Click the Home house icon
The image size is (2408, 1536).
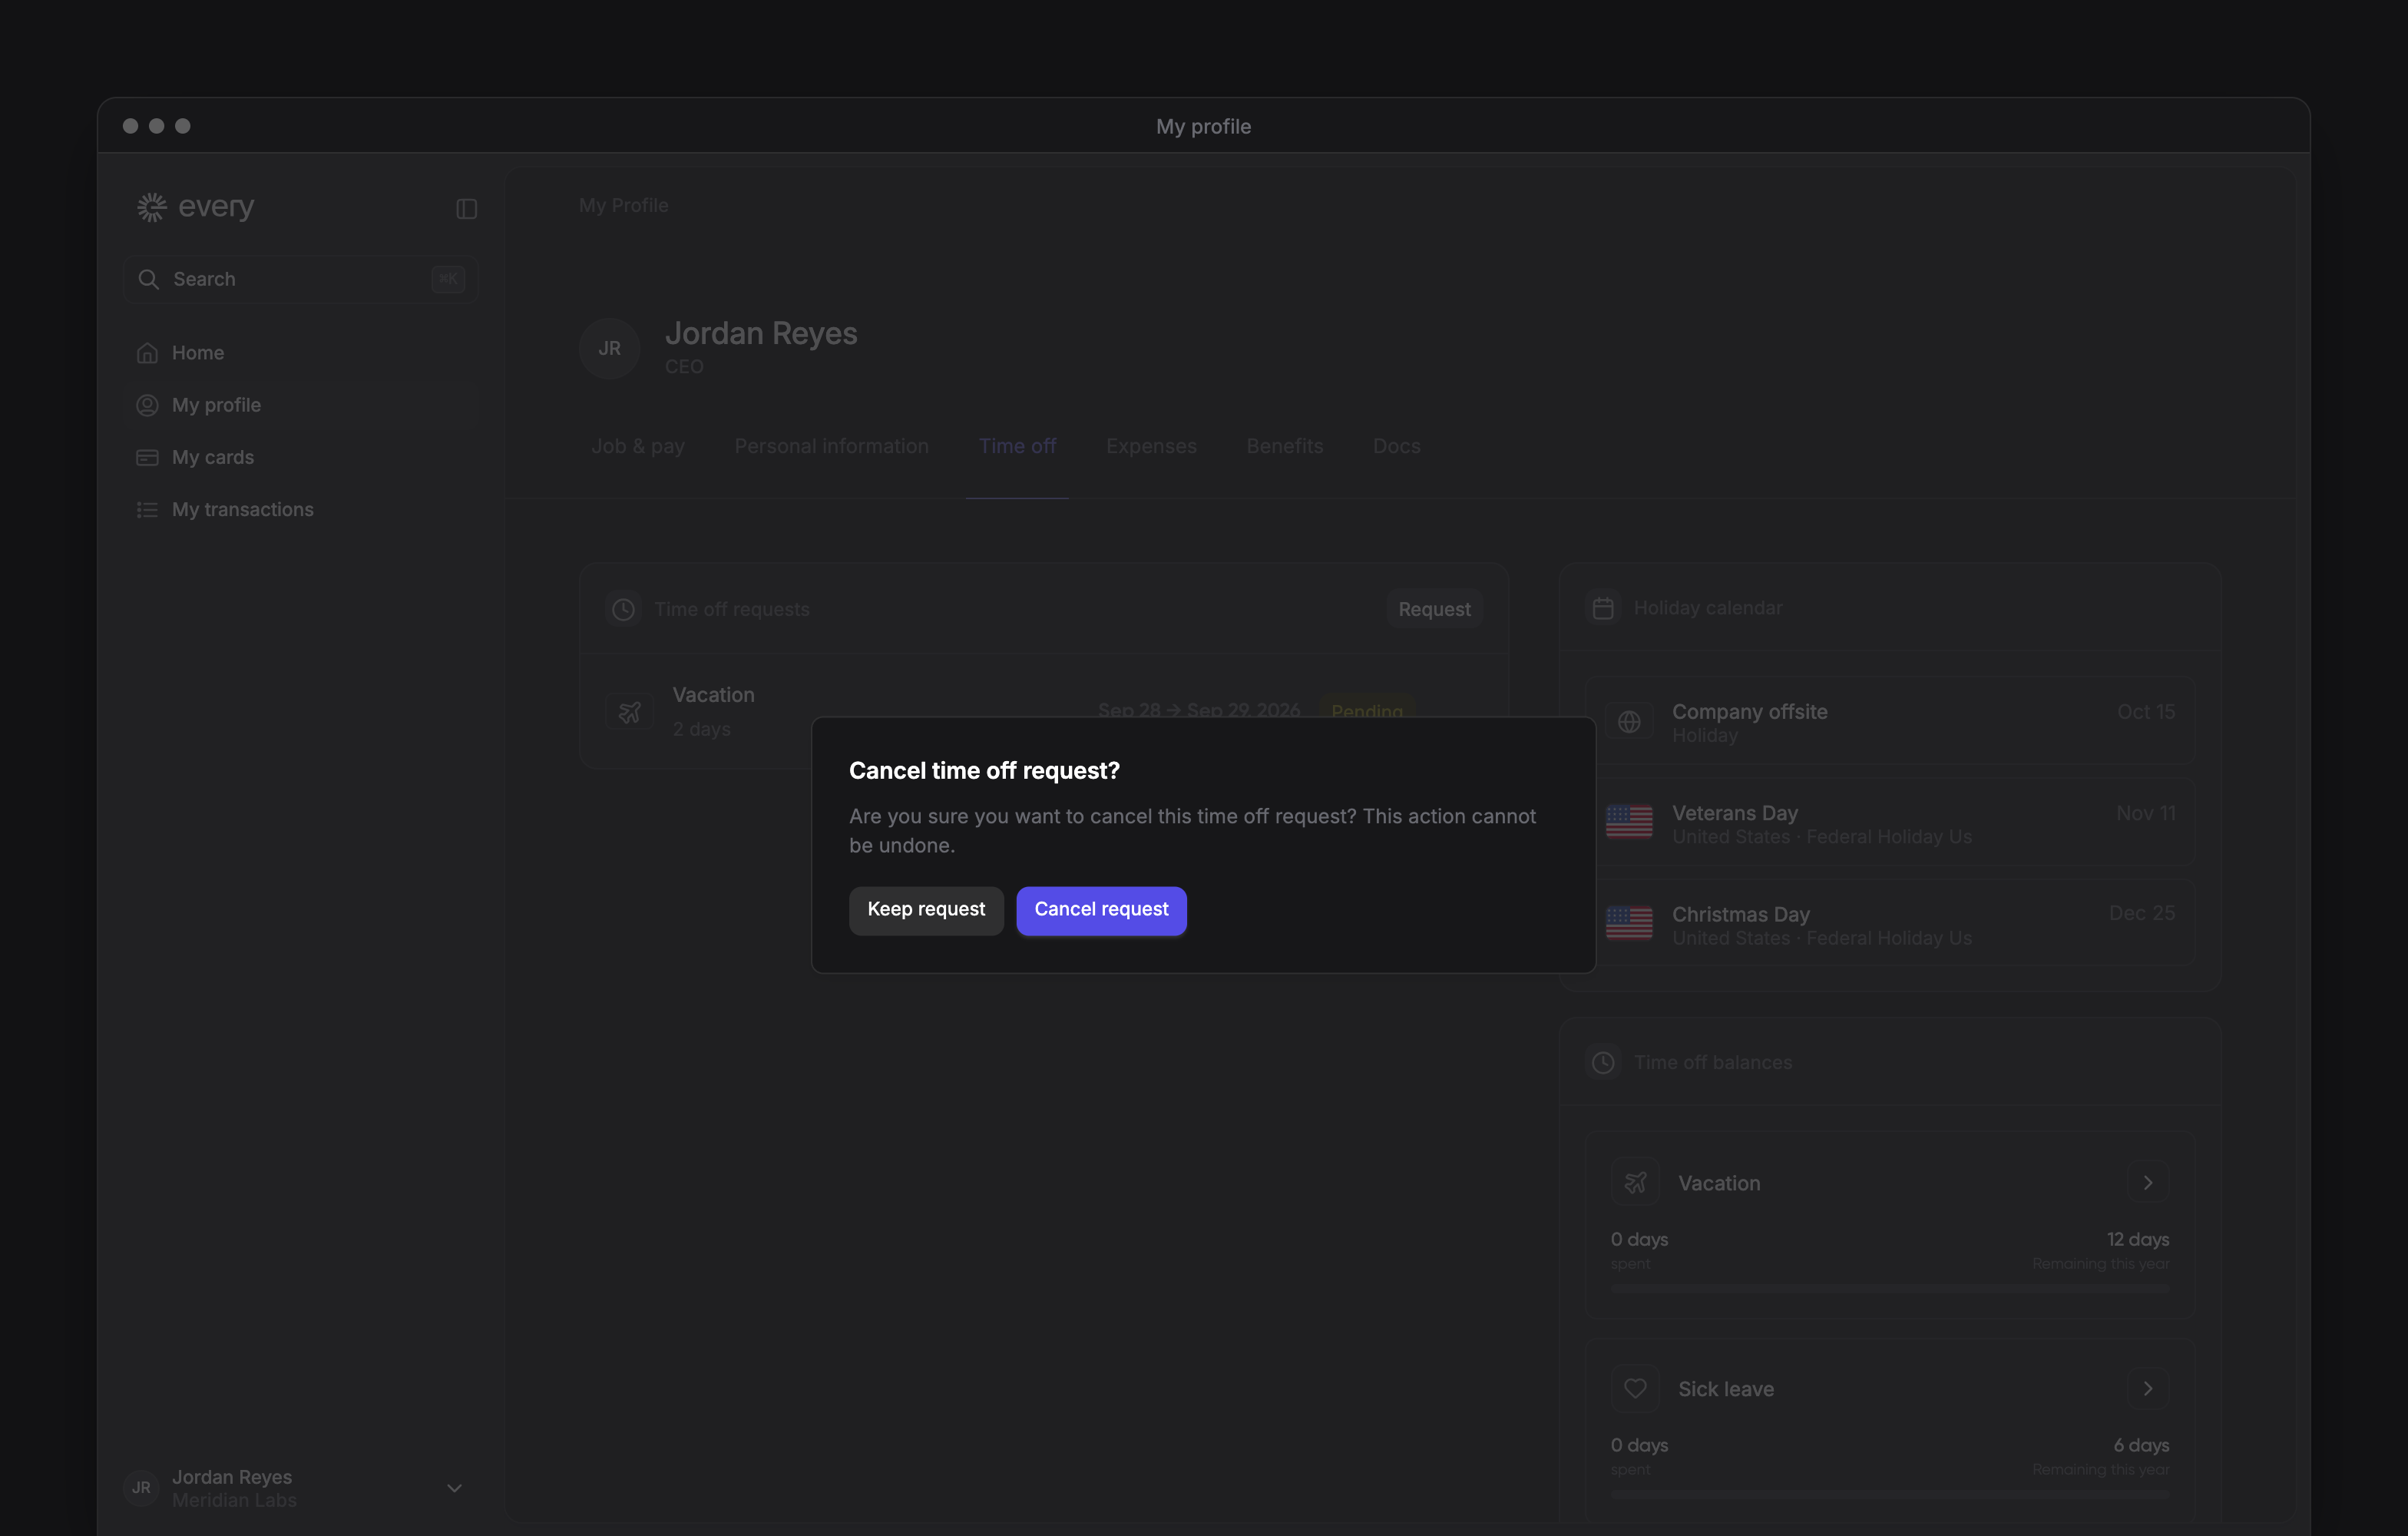147,353
